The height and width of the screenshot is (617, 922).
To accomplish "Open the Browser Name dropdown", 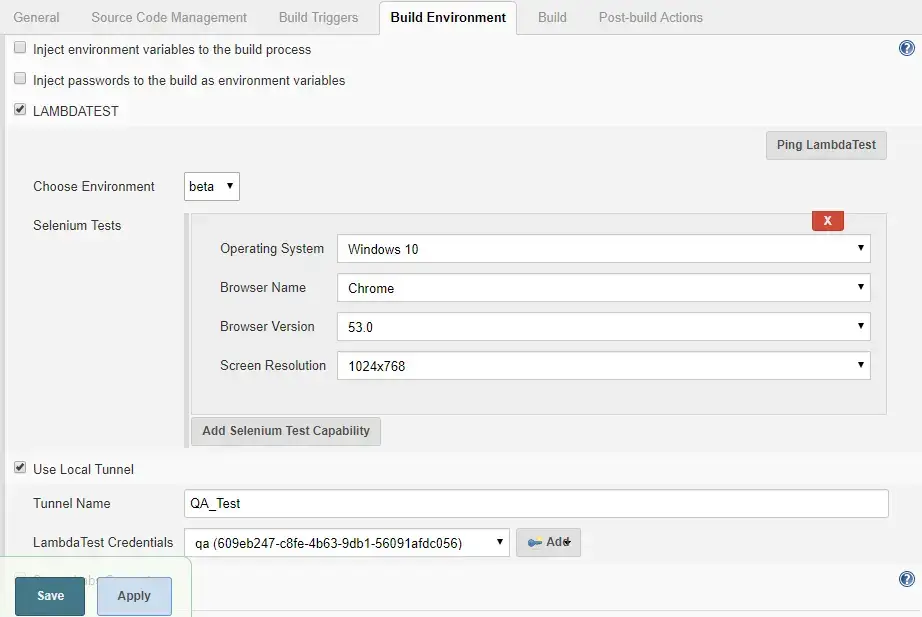I will (x=602, y=287).
